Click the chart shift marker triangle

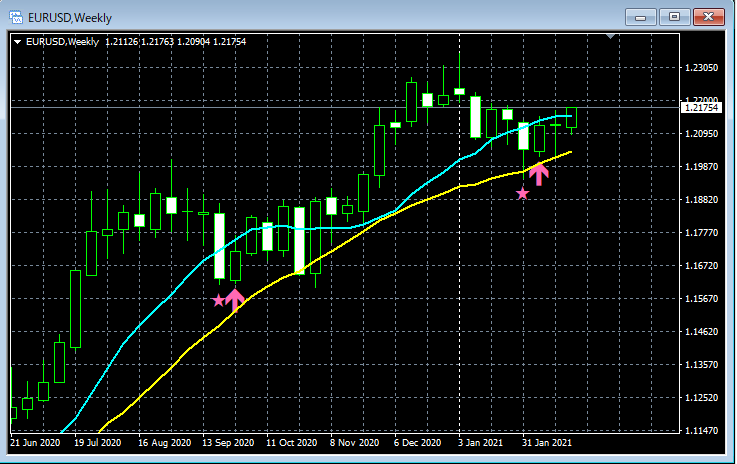pos(611,36)
